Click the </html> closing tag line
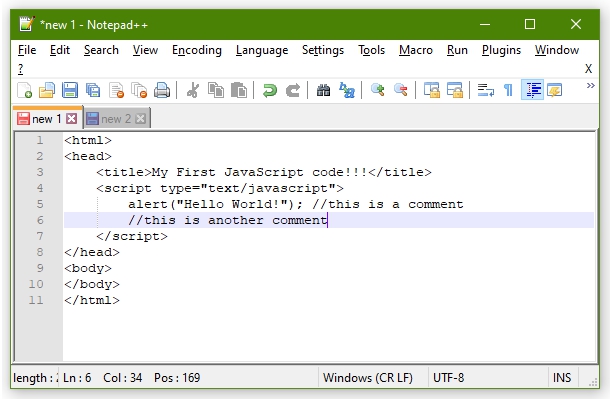 (92, 300)
